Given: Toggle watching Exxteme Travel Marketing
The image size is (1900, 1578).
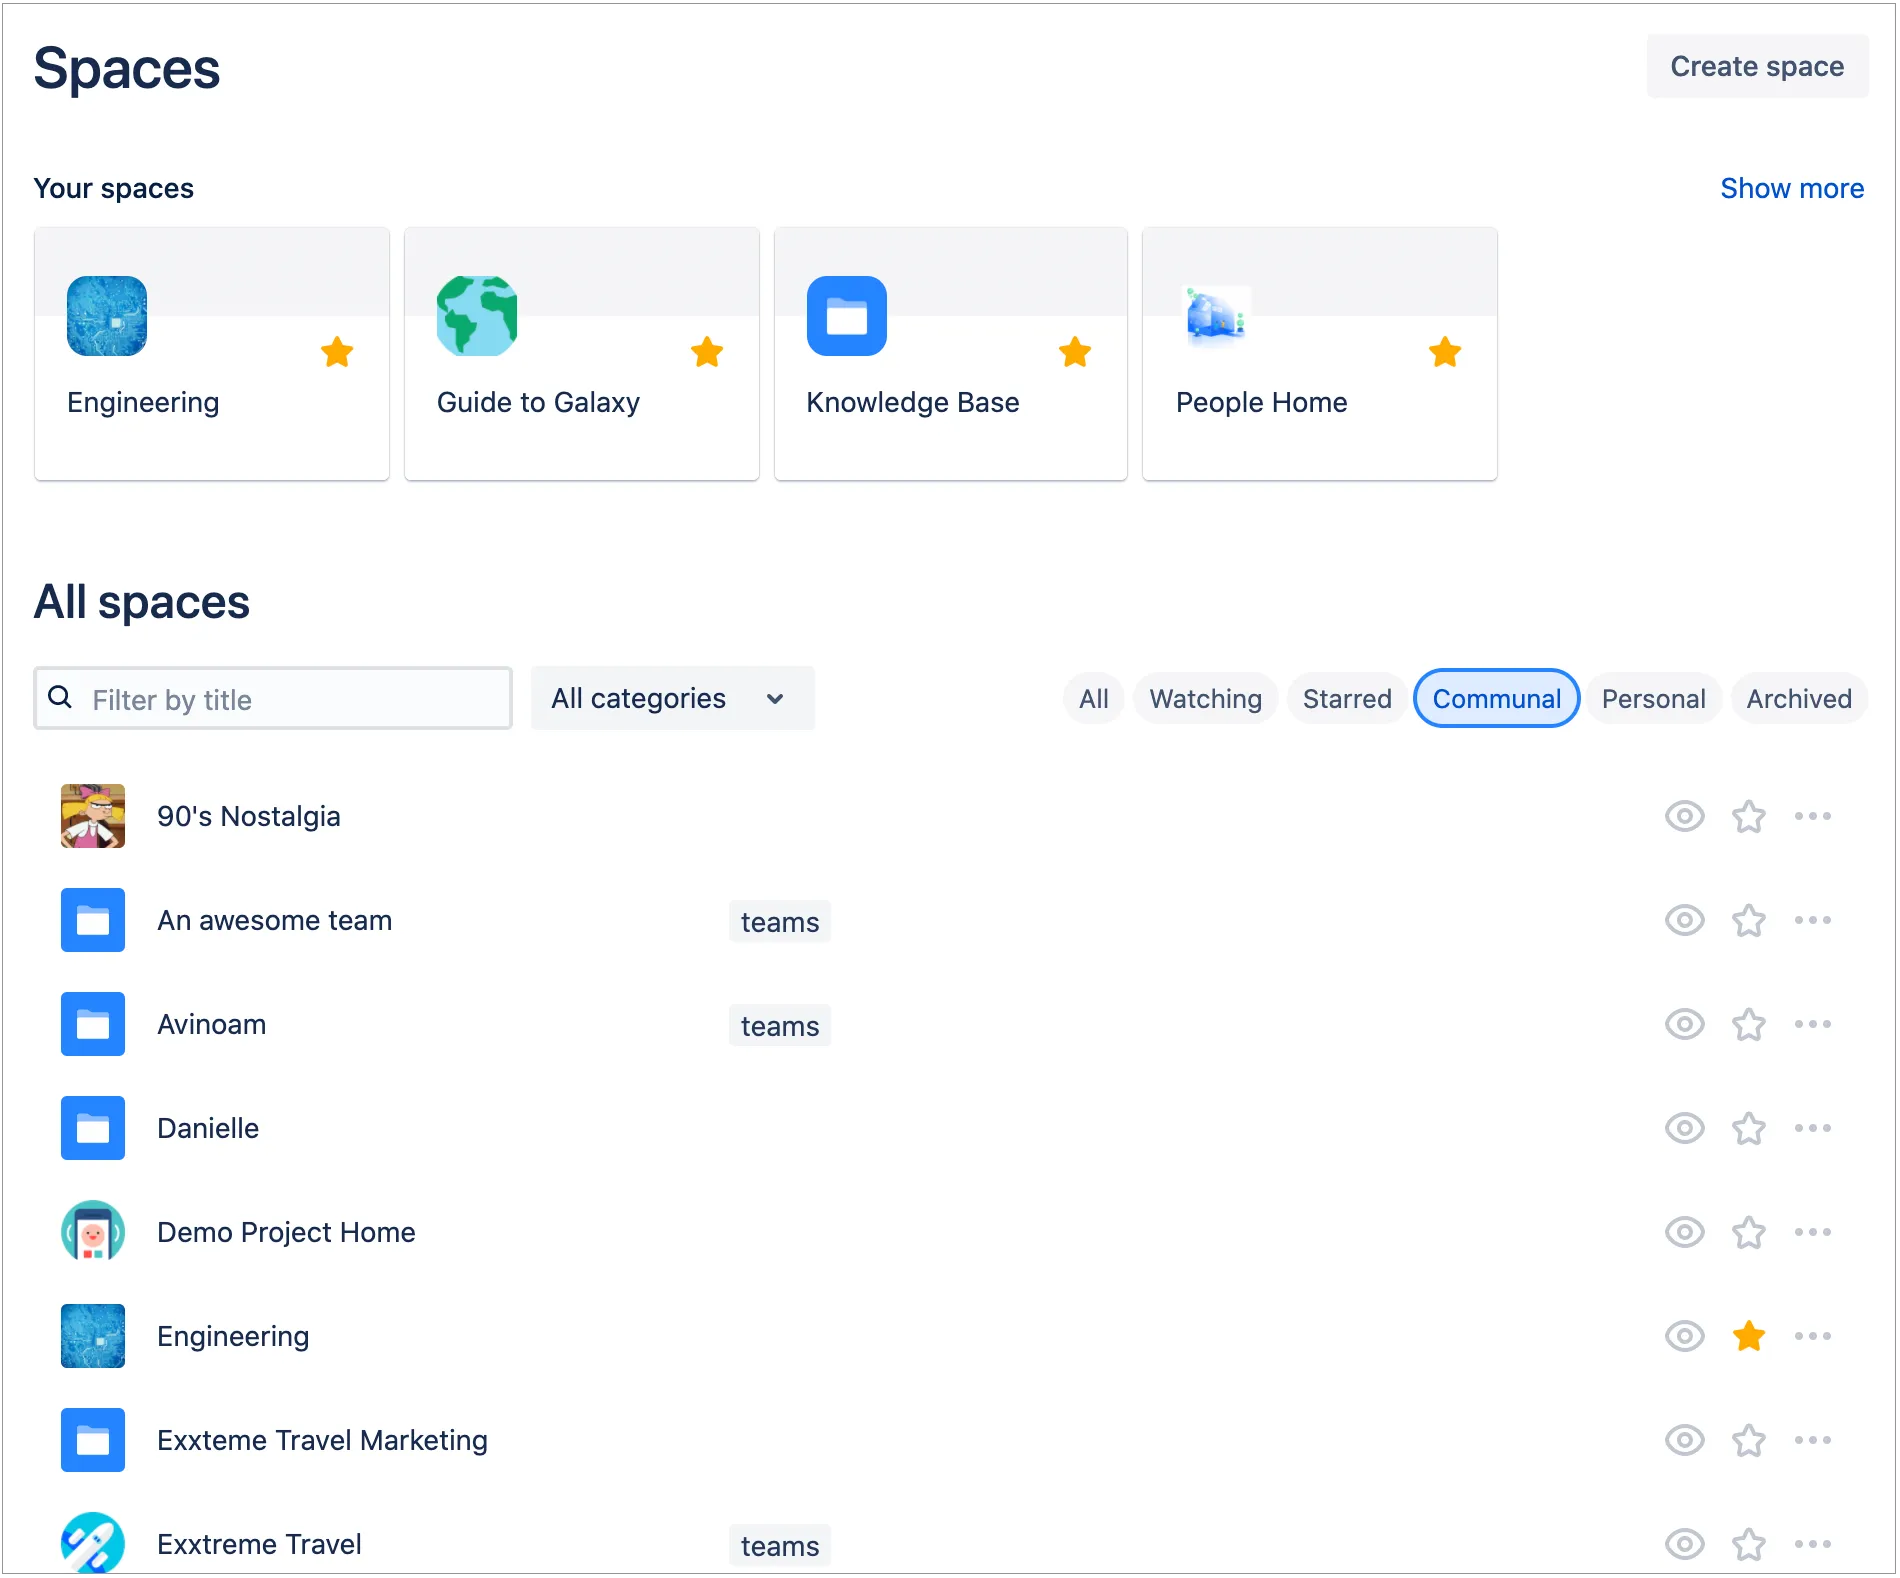Looking at the screenshot, I should click(x=1685, y=1440).
